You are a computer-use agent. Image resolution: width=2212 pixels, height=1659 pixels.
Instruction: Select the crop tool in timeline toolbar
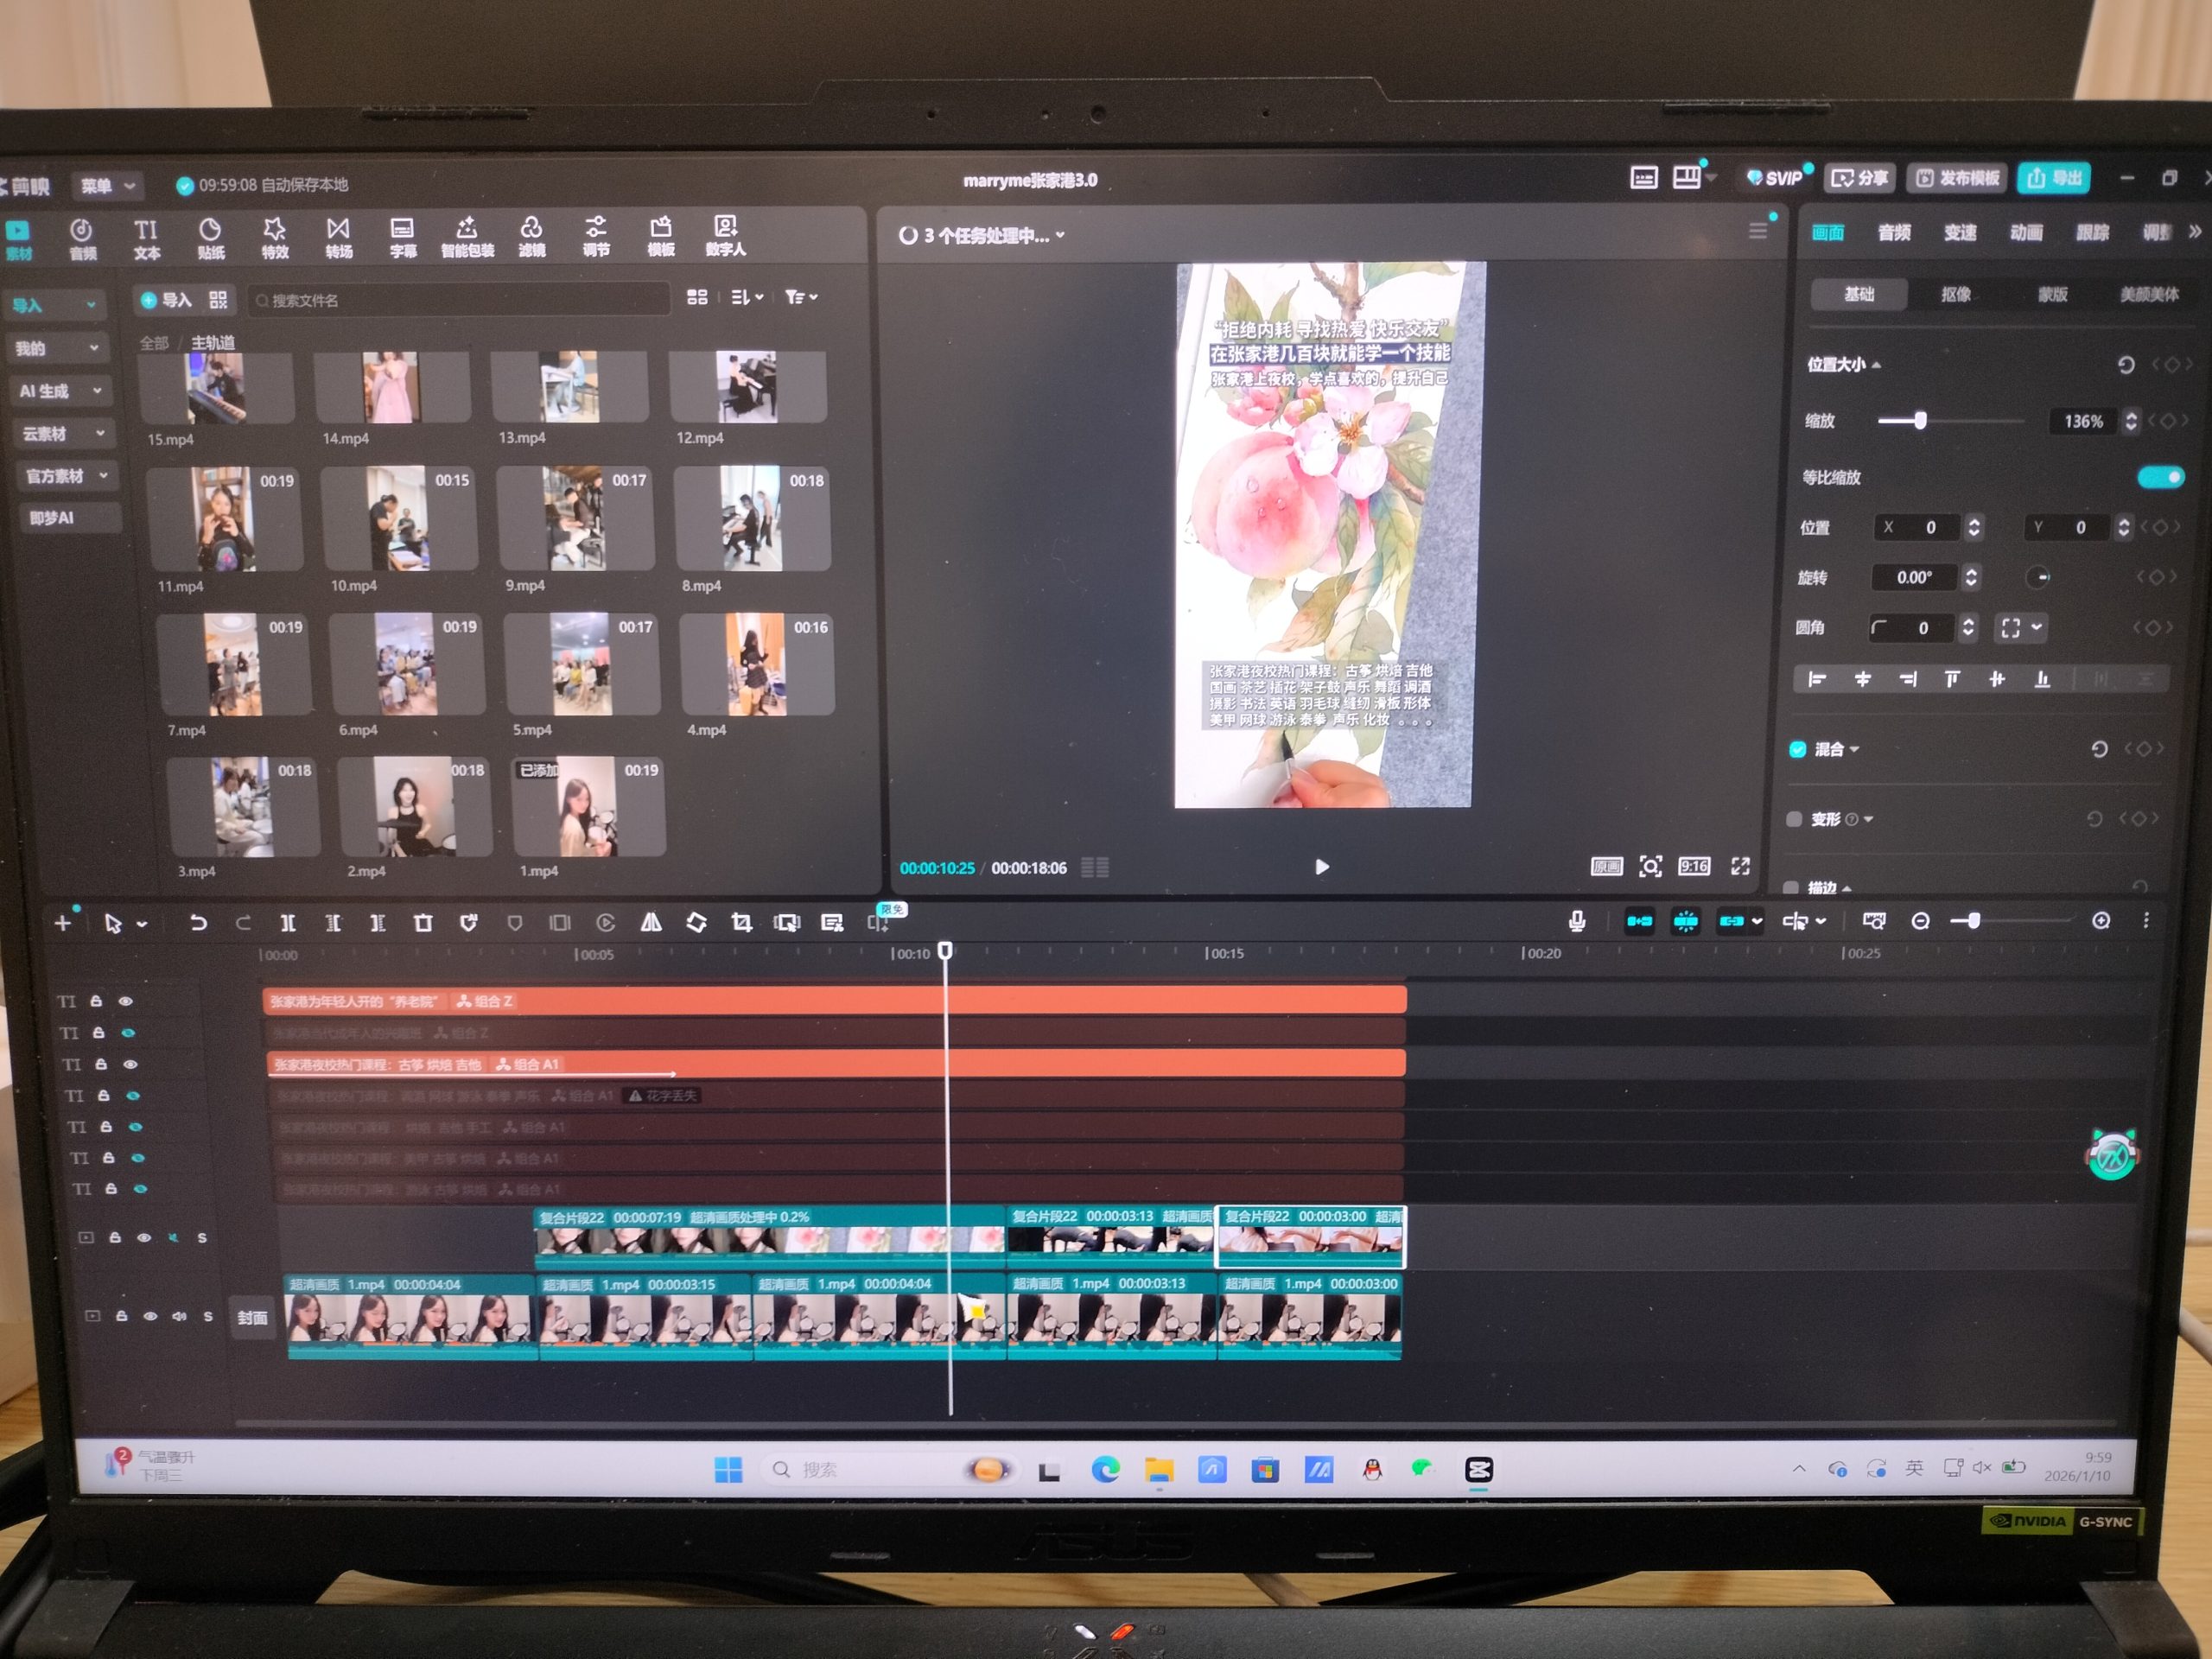[x=741, y=922]
